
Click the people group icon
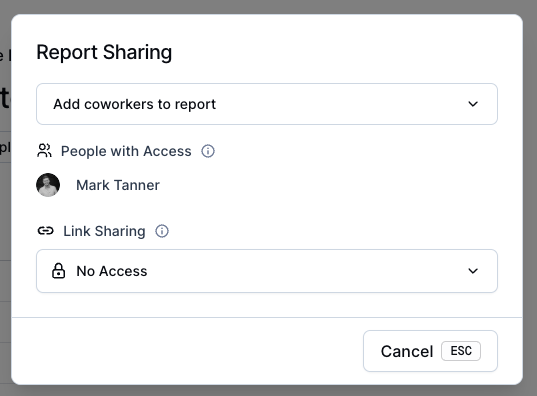click(x=45, y=151)
